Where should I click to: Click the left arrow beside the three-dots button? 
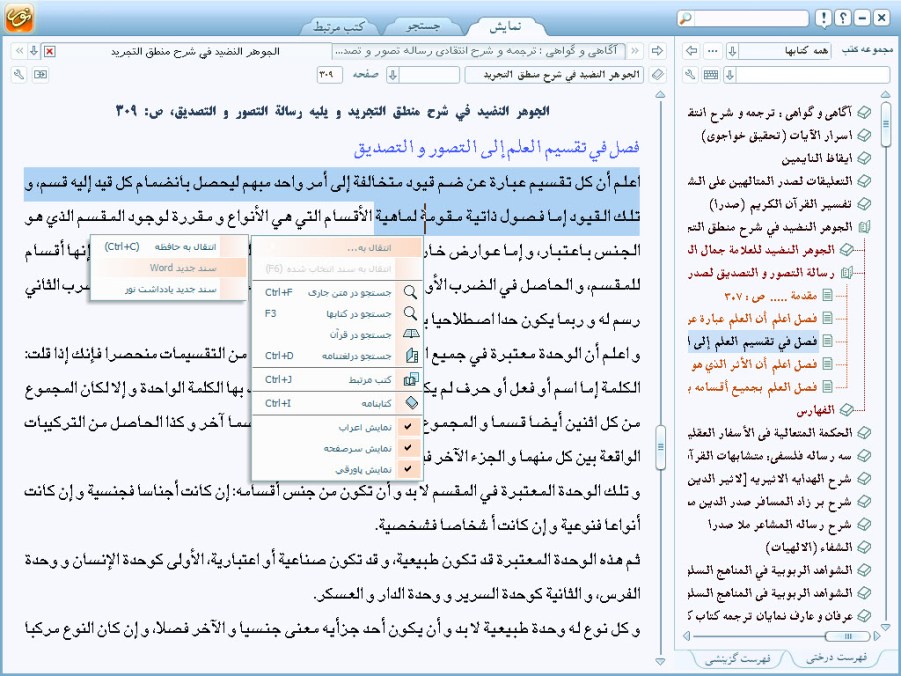click(x=691, y=51)
